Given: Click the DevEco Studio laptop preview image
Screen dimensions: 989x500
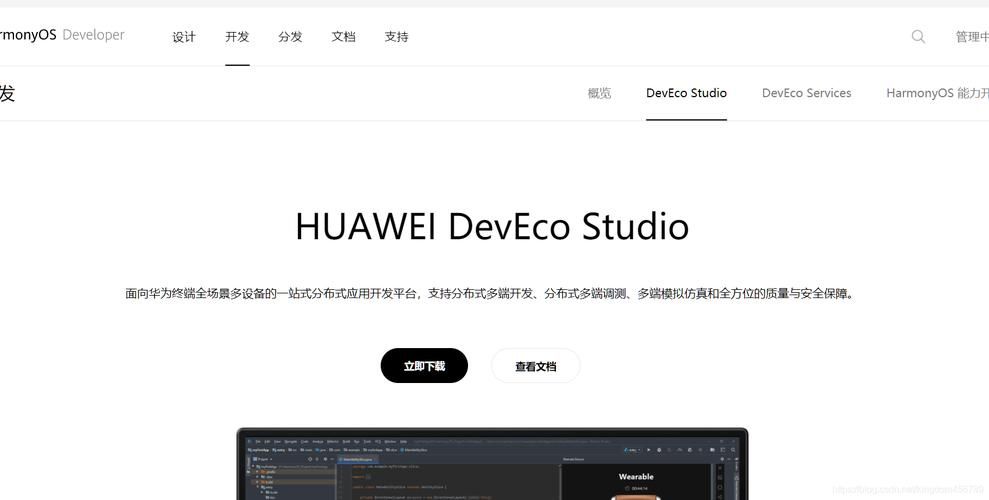Looking at the screenshot, I should 492,464.
